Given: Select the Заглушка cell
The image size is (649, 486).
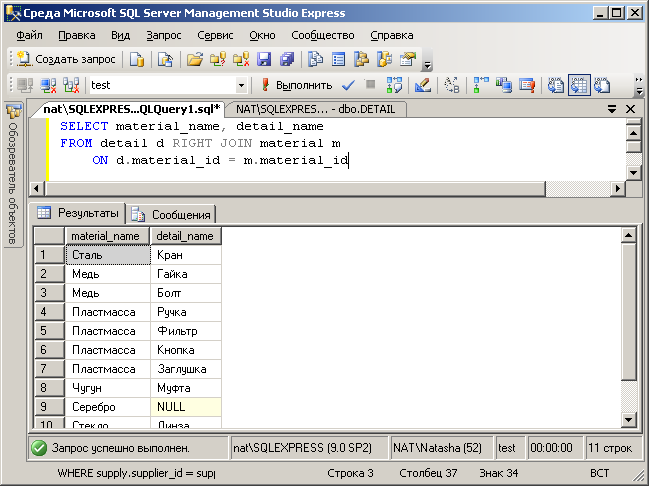Looking at the screenshot, I should (185, 369).
